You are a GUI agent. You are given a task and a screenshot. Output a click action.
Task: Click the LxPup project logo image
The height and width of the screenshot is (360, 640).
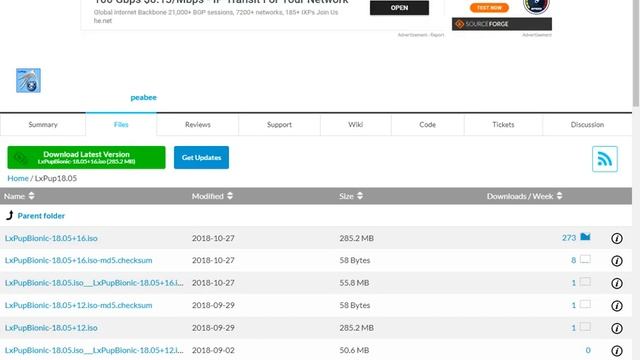28,80
